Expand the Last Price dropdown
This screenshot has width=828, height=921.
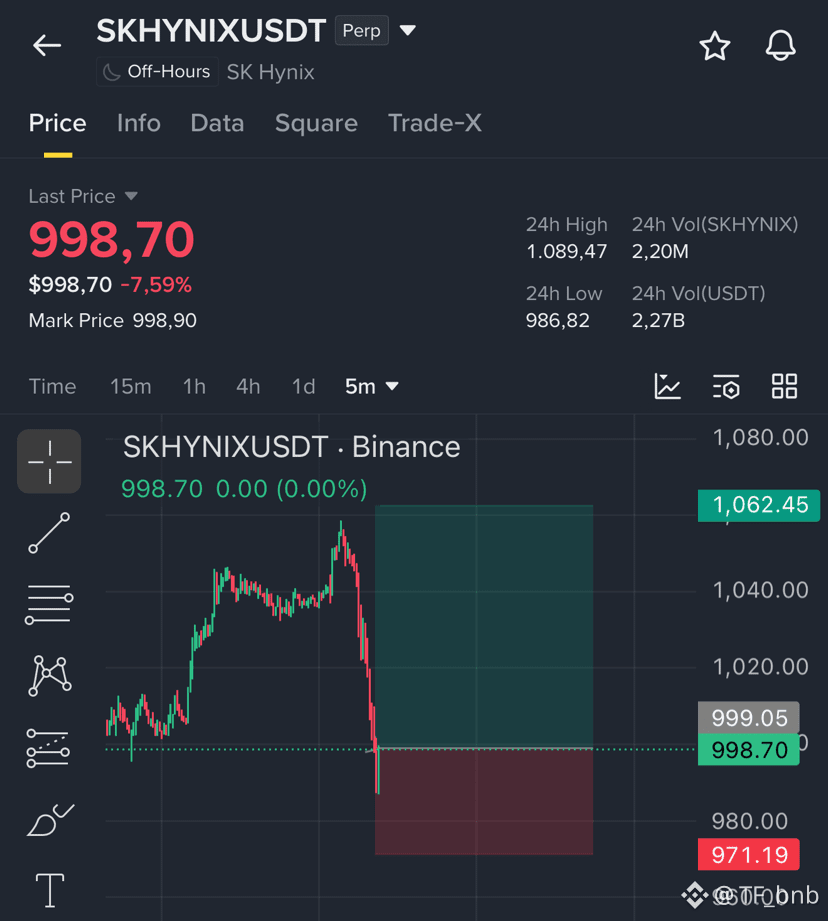tap(83, 196)
